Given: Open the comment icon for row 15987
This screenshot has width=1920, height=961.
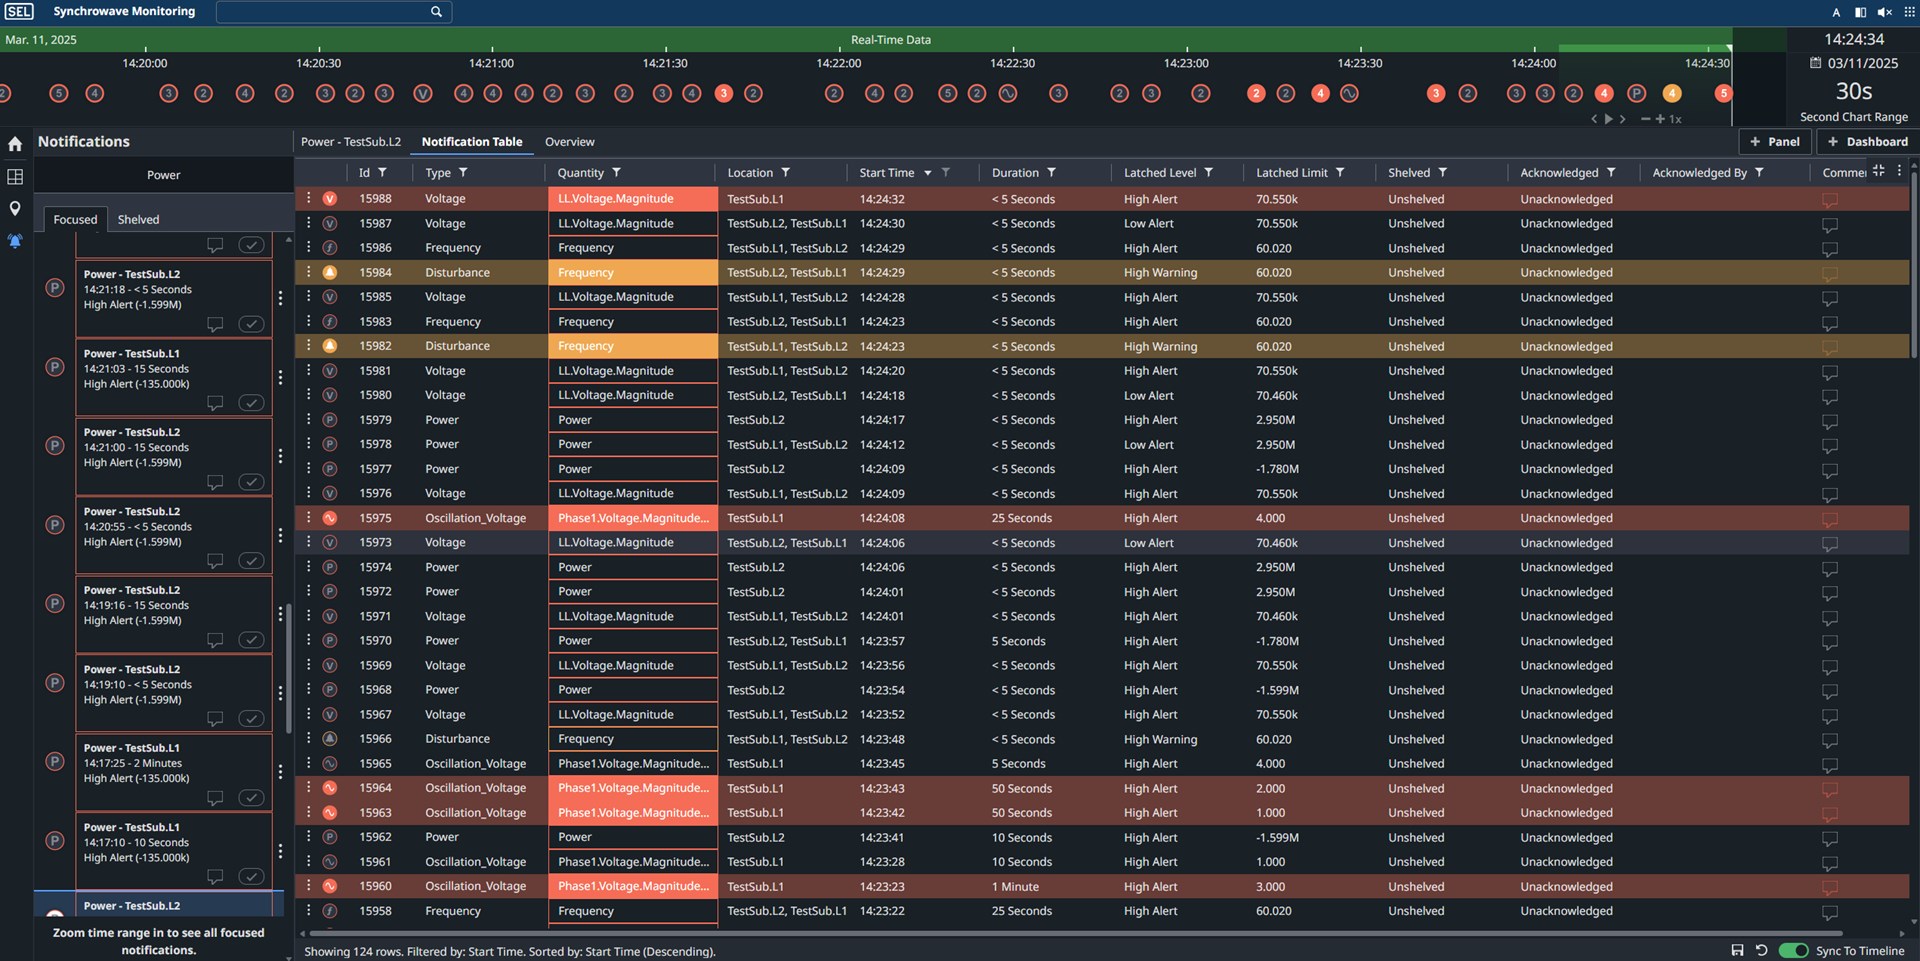Looking at the screenshot, I should pos(1830,224).
